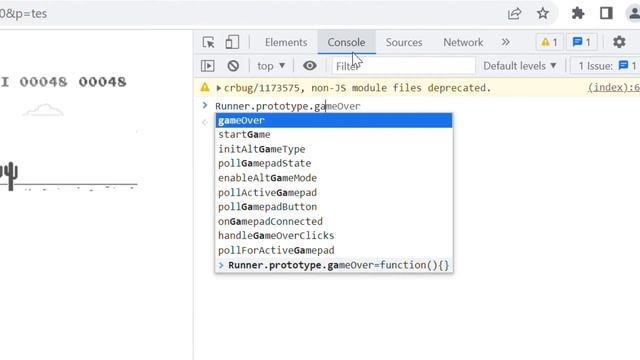Bookmark this page with star icon
This screenshot has width=640, height=360.
tap(542, 13)
